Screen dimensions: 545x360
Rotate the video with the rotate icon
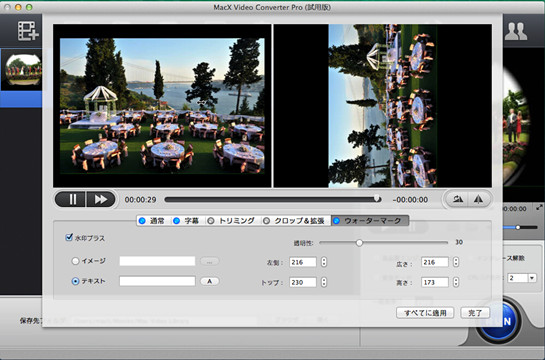point(457,199)
